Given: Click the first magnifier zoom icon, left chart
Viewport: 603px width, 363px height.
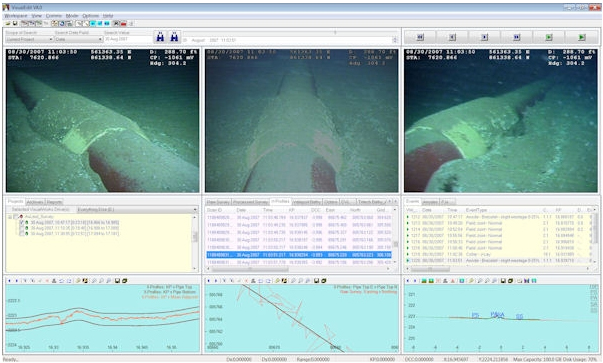Looking at the screenshot, I should pos(94,281).
